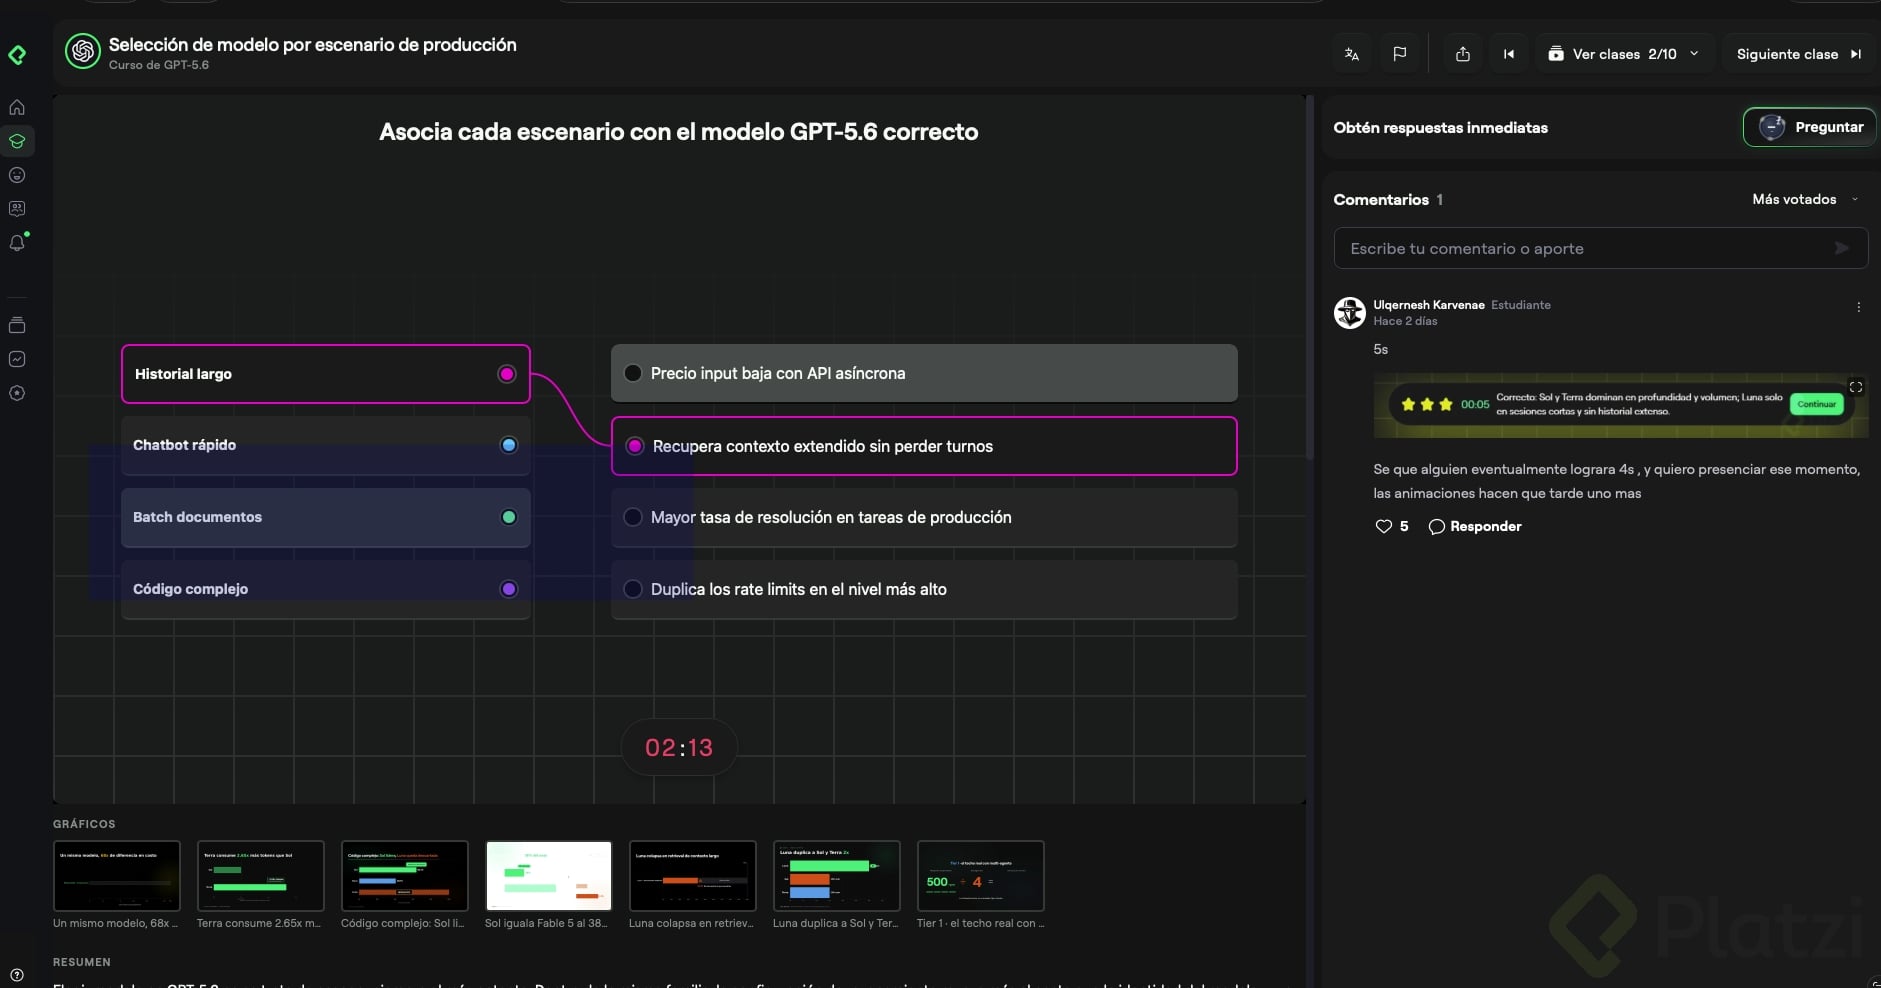Image resolution: width=1881 pixels, height=988 pixels.
Task: Open thumbnail 'Luna colapsa en retriev..'
Action: point(693,876)
